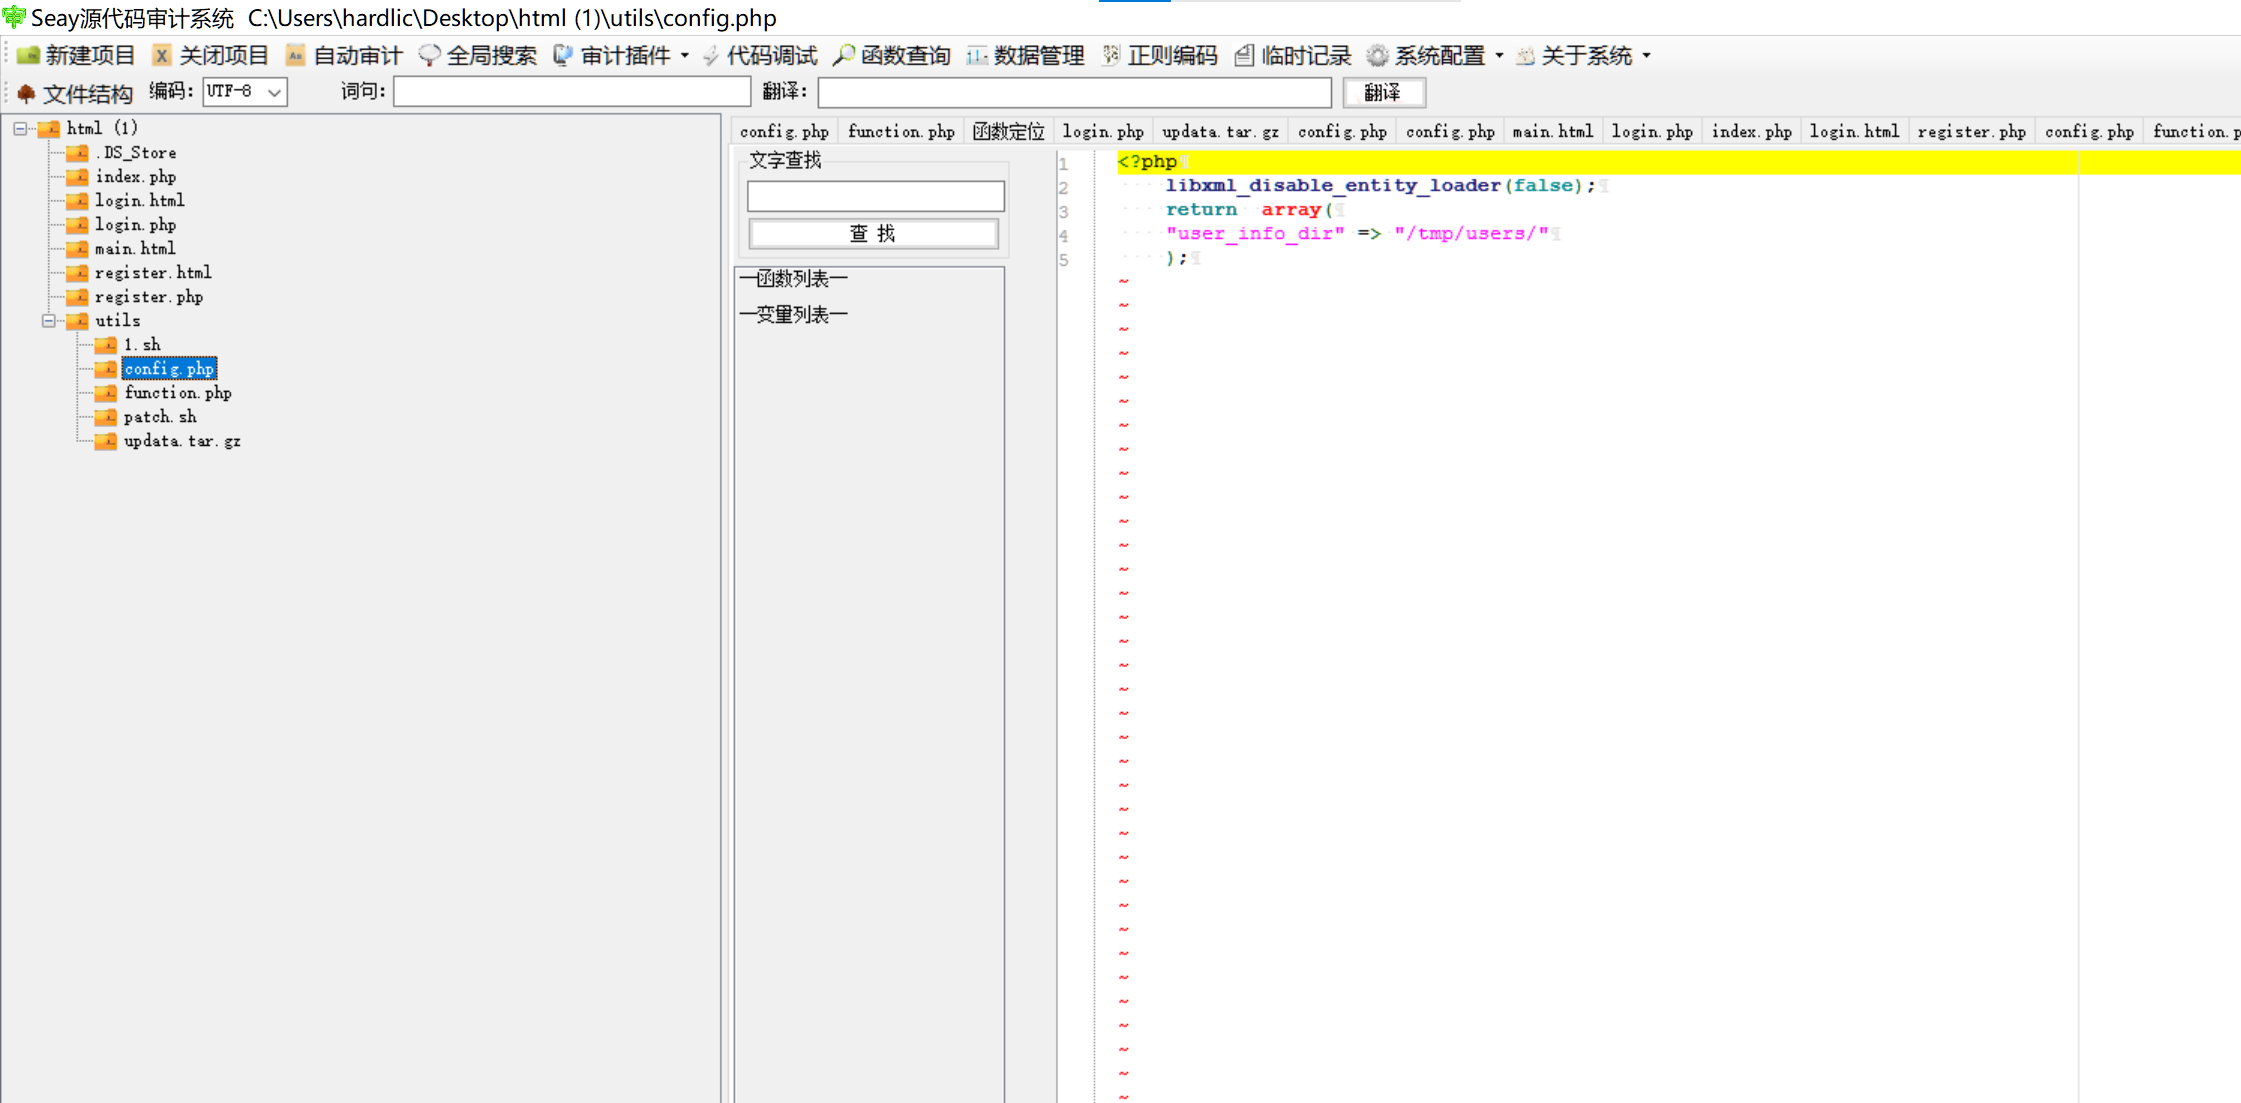This screenshot has height=1103, width=2241.
Task: Collapse the utils folder in tree
Action: pyautogui.click(x=48, y=321)
